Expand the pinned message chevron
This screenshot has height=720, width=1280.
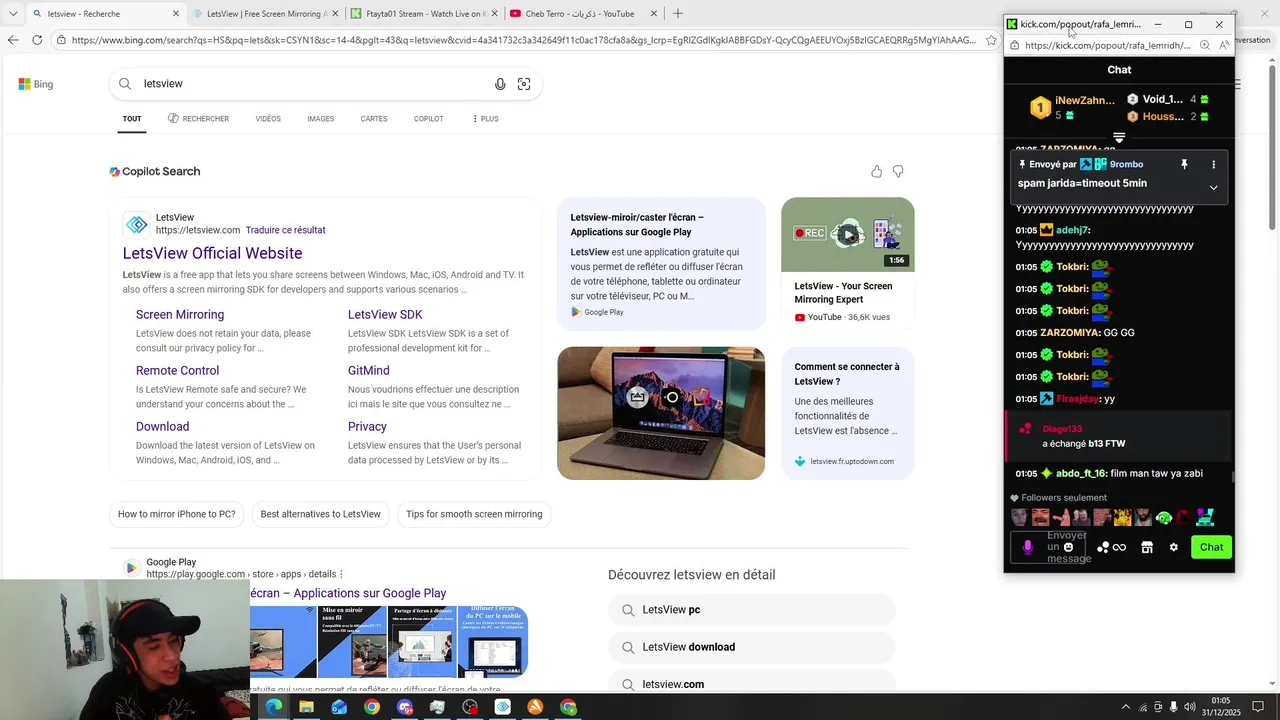[1214, 187]
